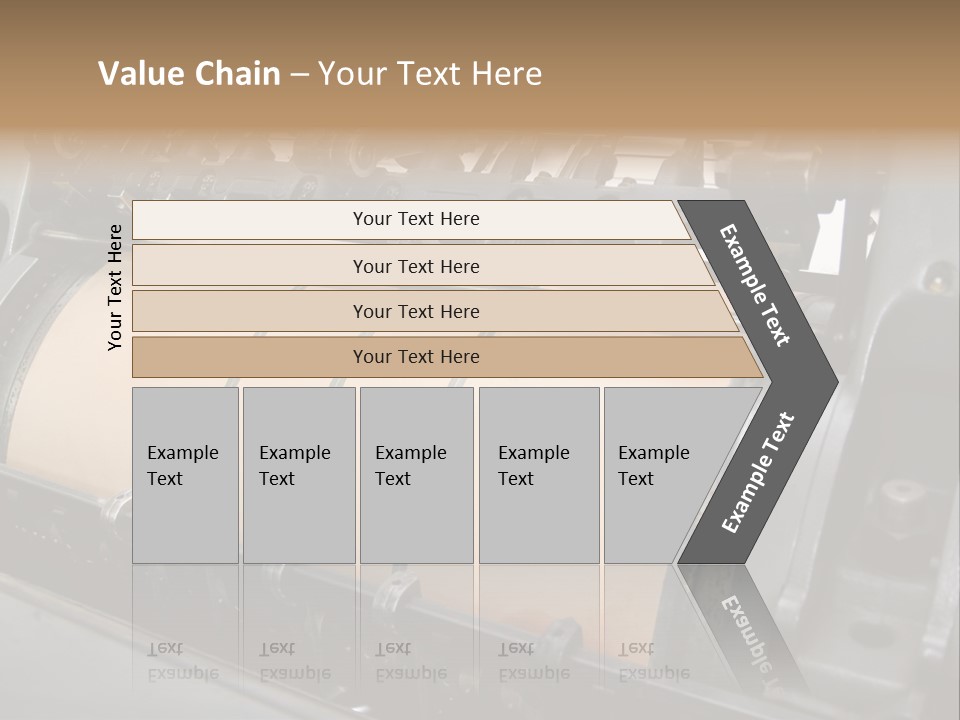Click the middle gray "Example Text" box
The height and width of the screenshot is (720, 960).
[416, 475]
